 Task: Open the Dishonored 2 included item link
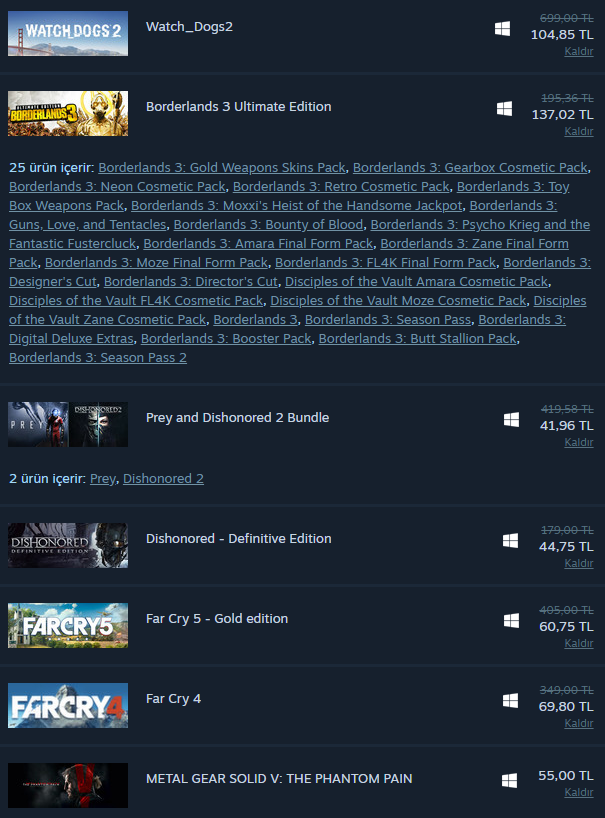(163, 478)
